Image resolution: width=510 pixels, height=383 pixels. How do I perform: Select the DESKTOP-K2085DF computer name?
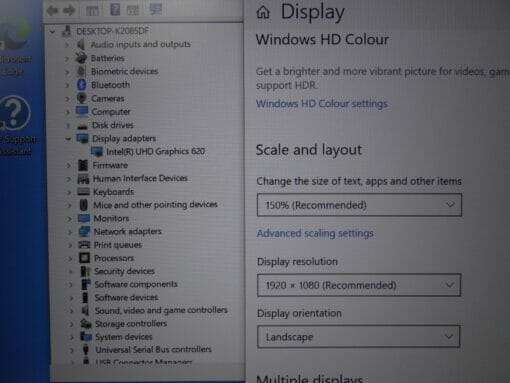(x=112, y=31)
